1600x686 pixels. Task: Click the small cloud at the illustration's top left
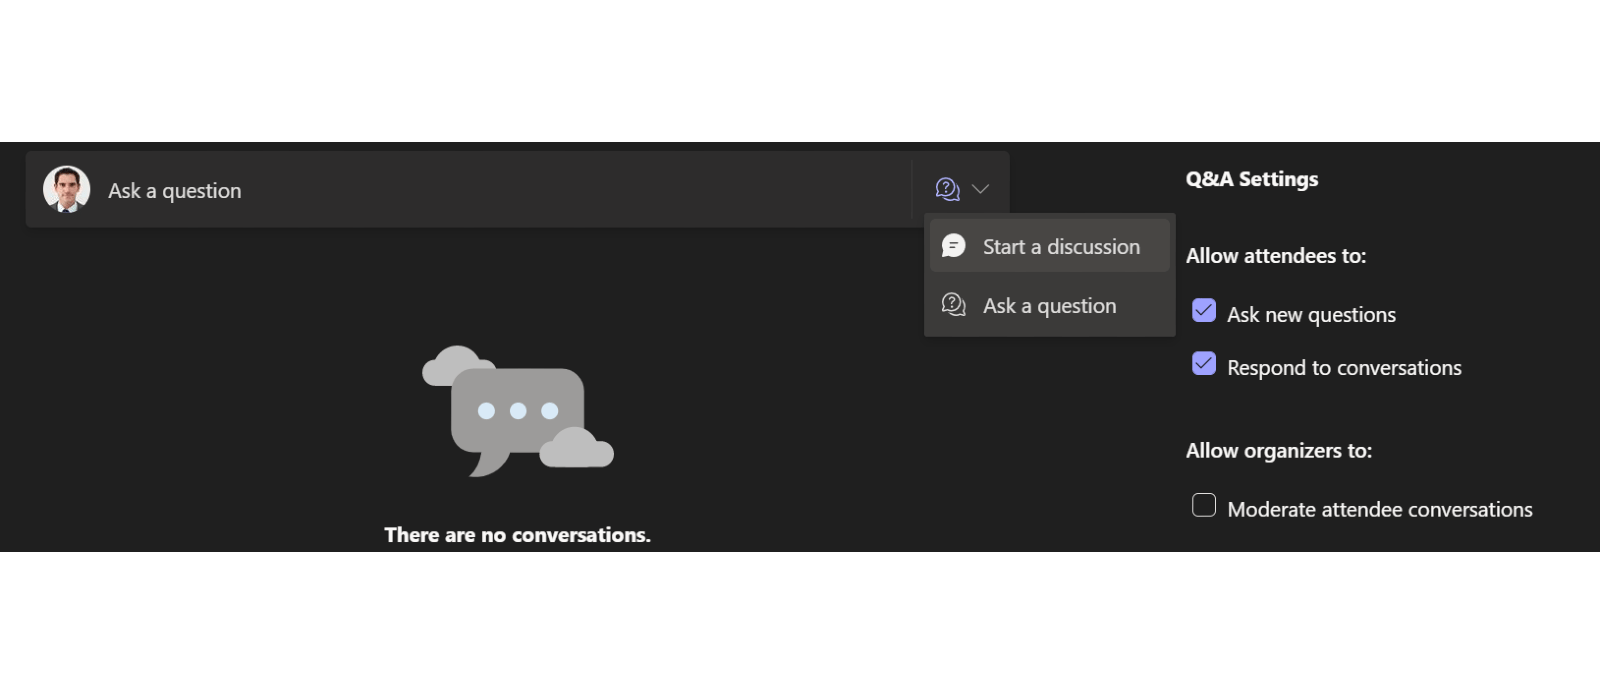(x=454, y=366)
